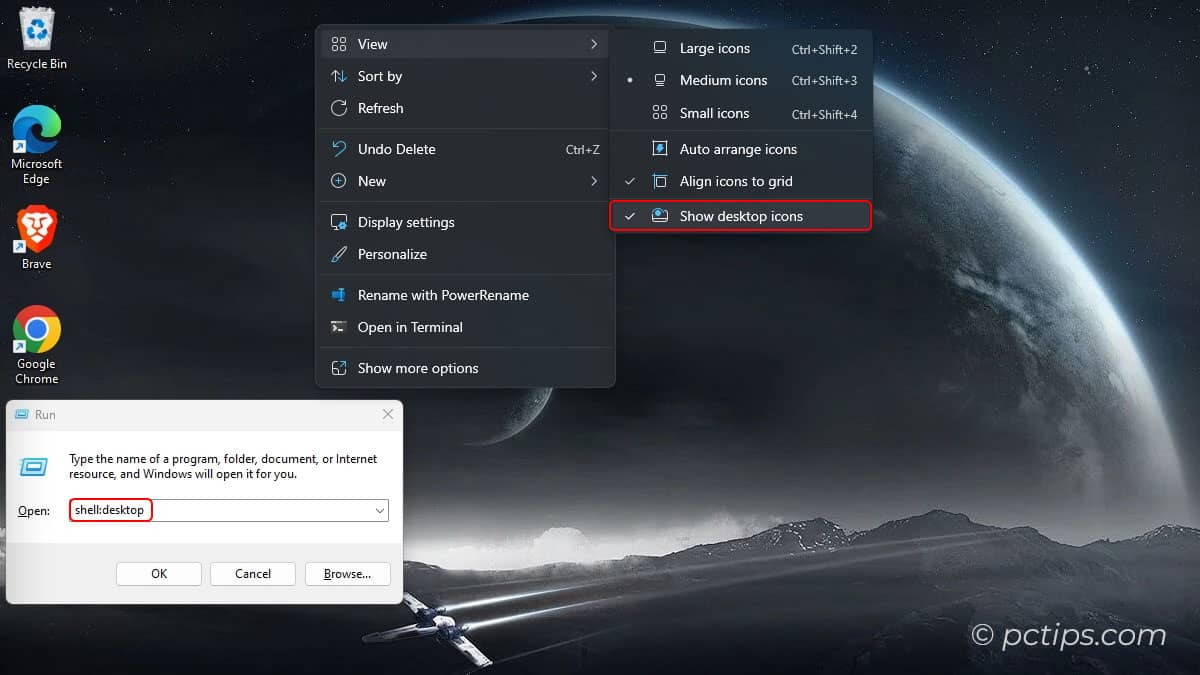
Task: Expand the Sort by submenu
Action: pyautogui.click(x=380, y=76)
